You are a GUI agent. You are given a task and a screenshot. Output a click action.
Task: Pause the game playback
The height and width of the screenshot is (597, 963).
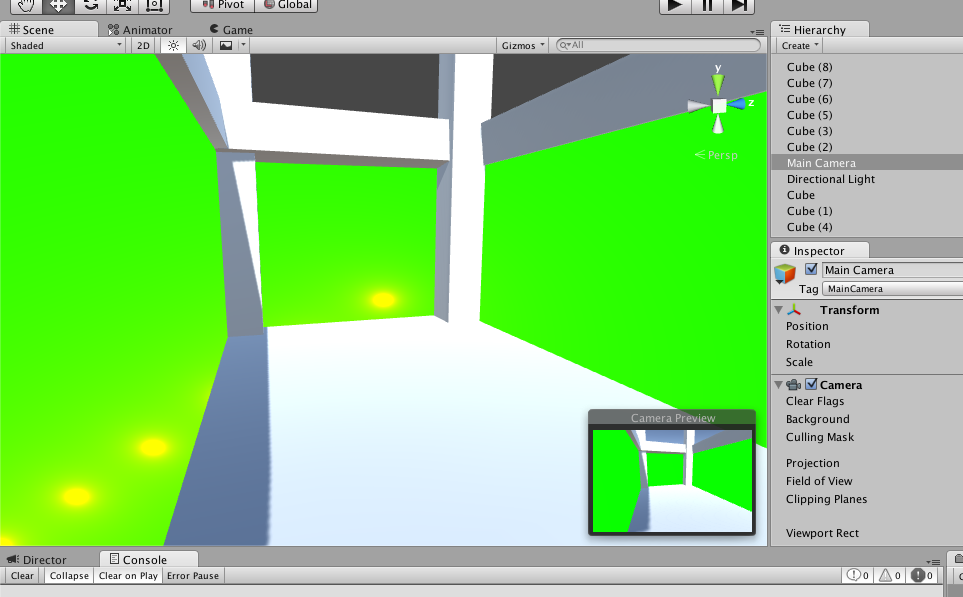(x=707, y=6)
